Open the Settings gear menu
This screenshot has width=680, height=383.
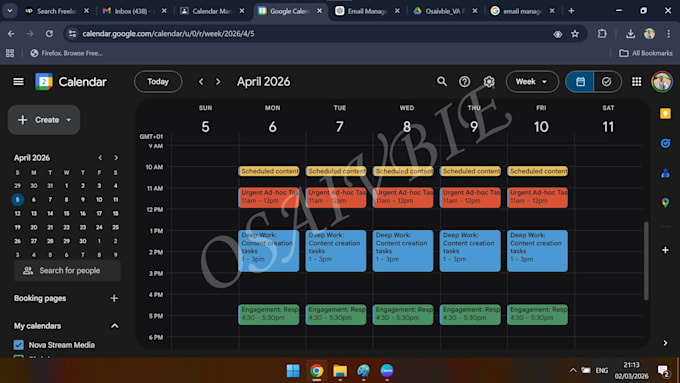tap(489, 82)
